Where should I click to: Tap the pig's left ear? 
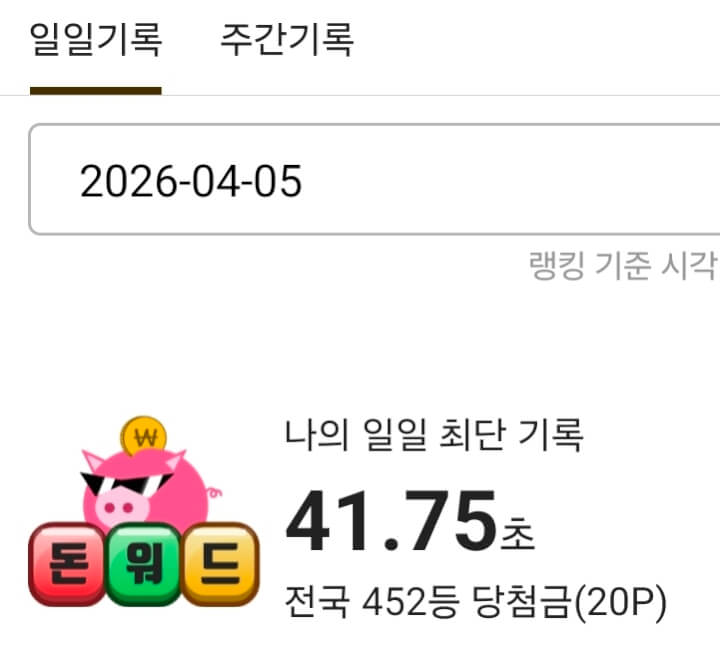coord(93,460)
